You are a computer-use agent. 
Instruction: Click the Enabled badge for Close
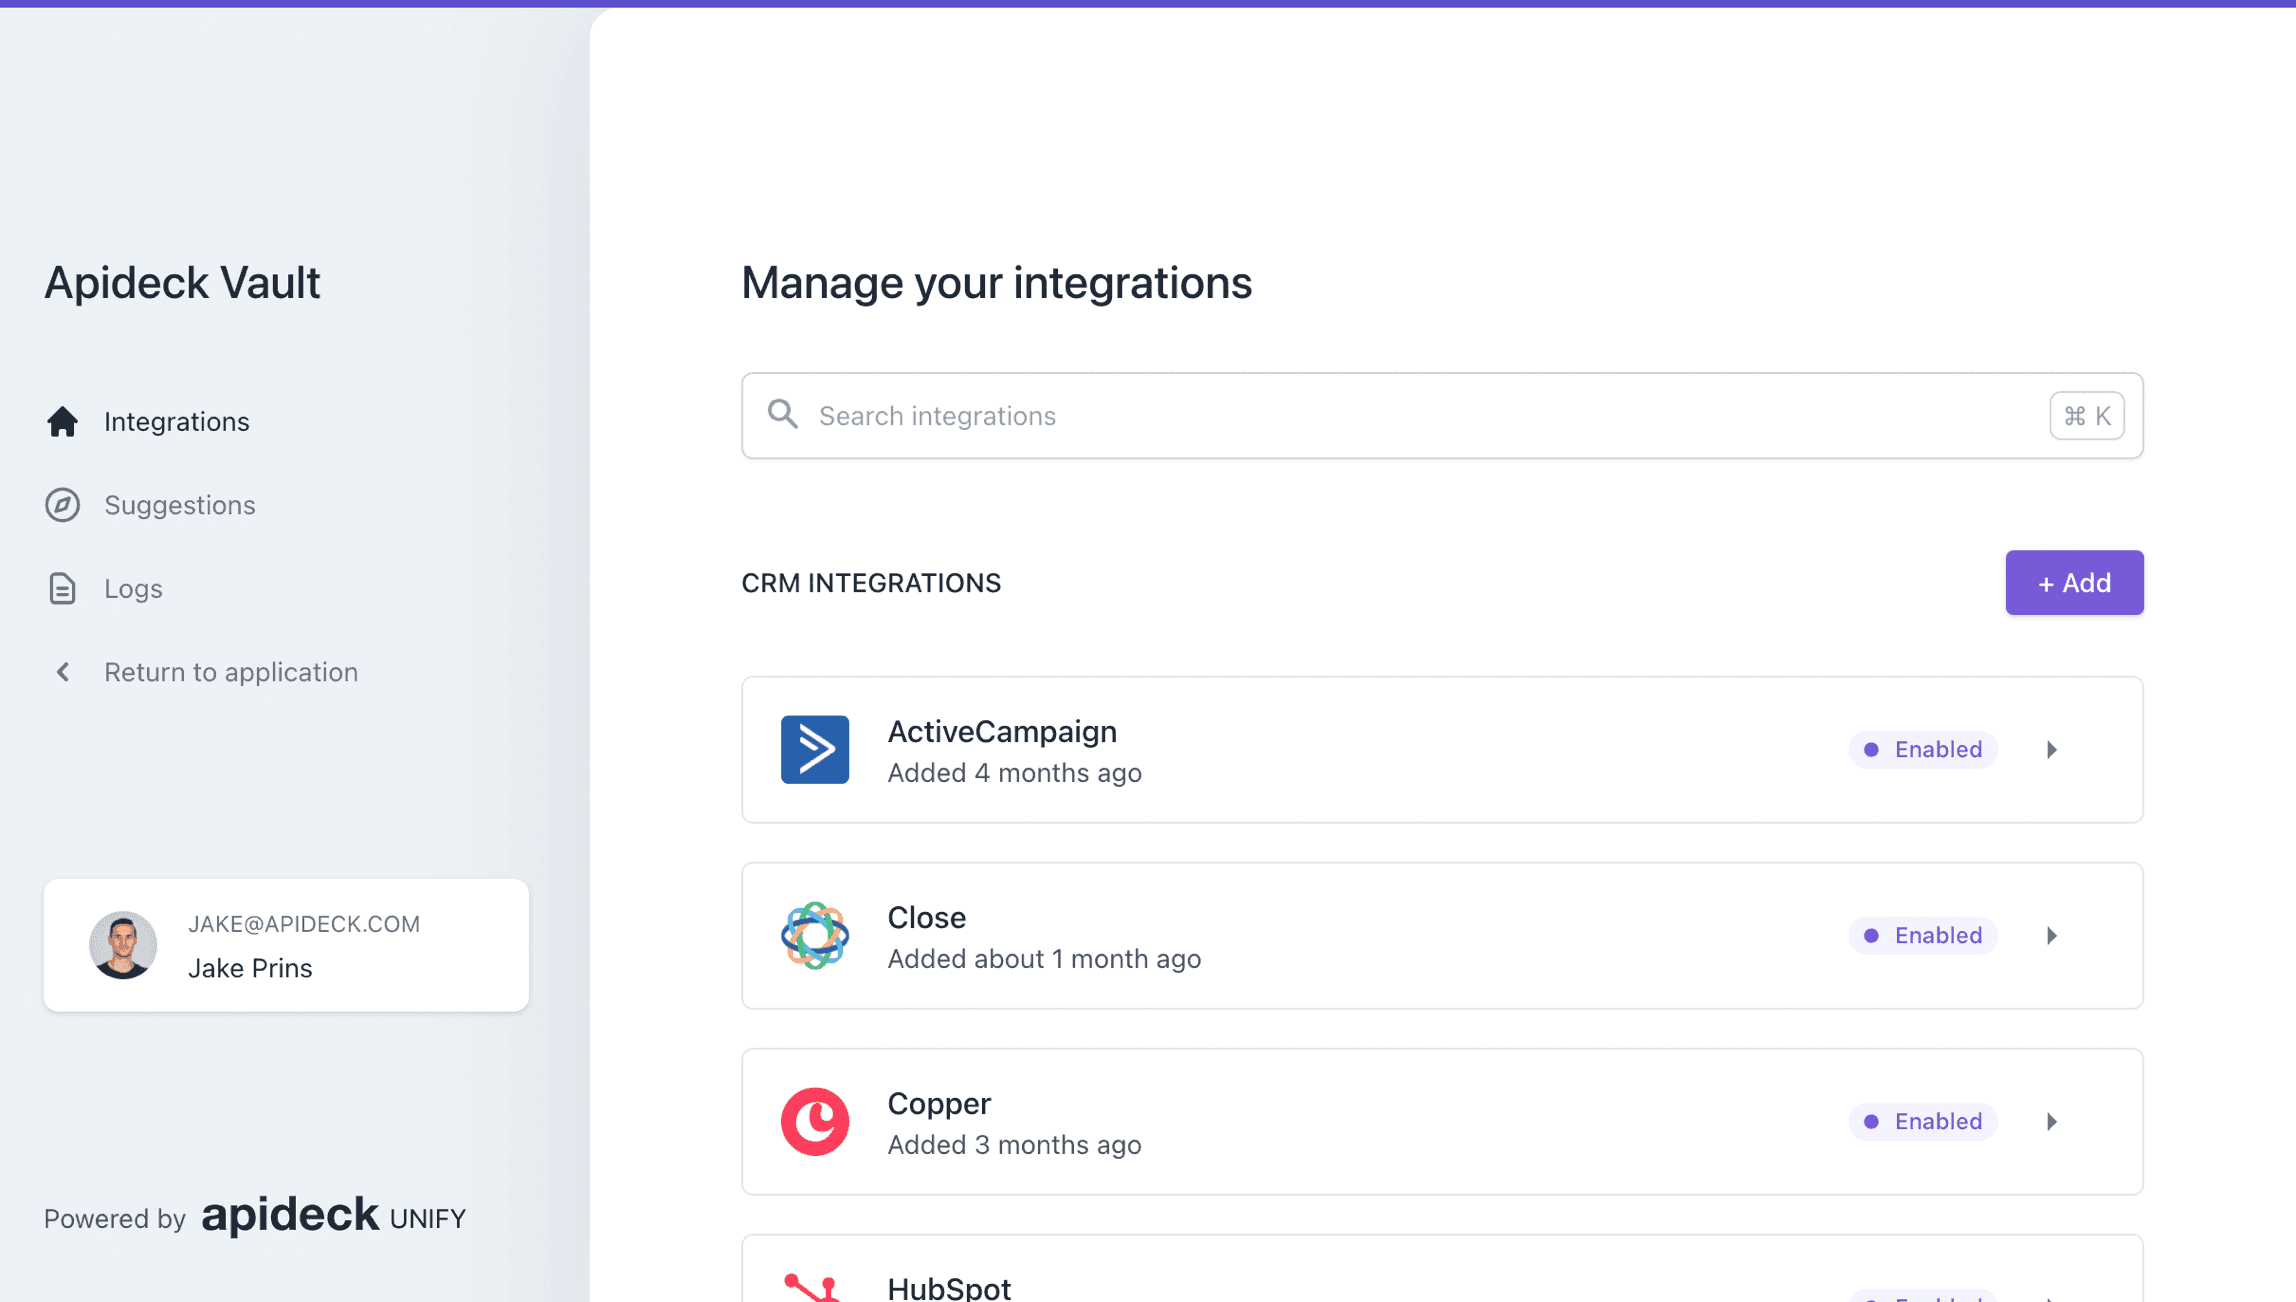(x=1922, y=935)
